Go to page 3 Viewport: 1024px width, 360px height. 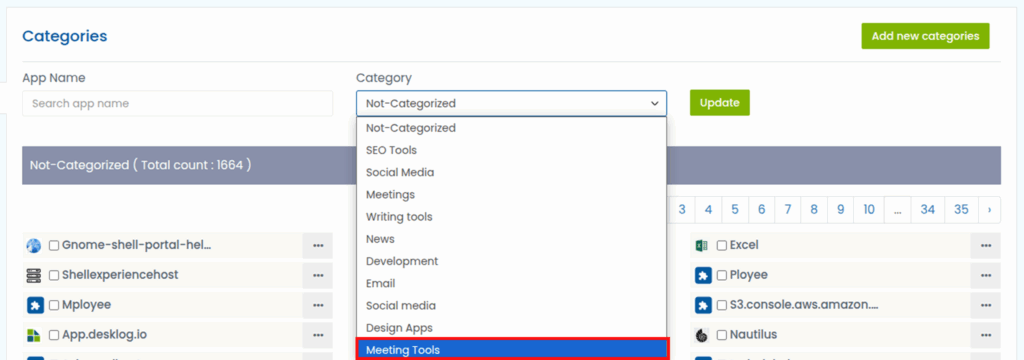pyautogui.click(x=682, y=210)
